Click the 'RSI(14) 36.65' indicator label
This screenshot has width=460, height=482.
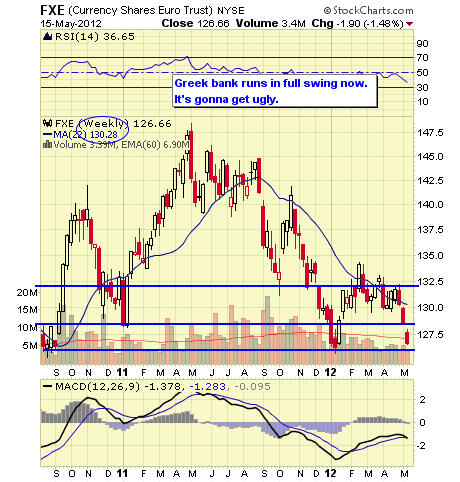click(95, 36)
